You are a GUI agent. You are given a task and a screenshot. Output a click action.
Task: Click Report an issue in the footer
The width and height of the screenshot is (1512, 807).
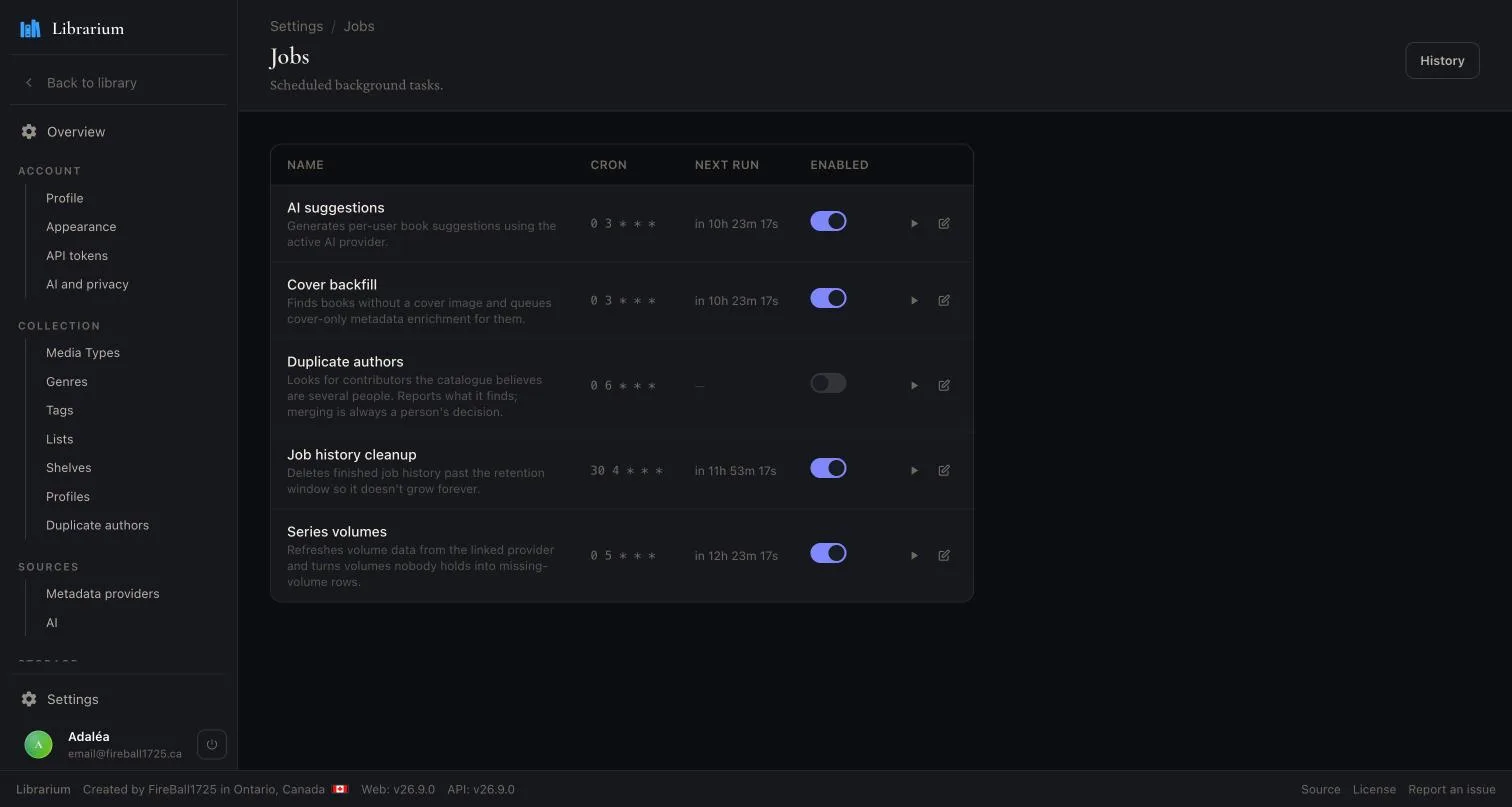(1452, 790)
